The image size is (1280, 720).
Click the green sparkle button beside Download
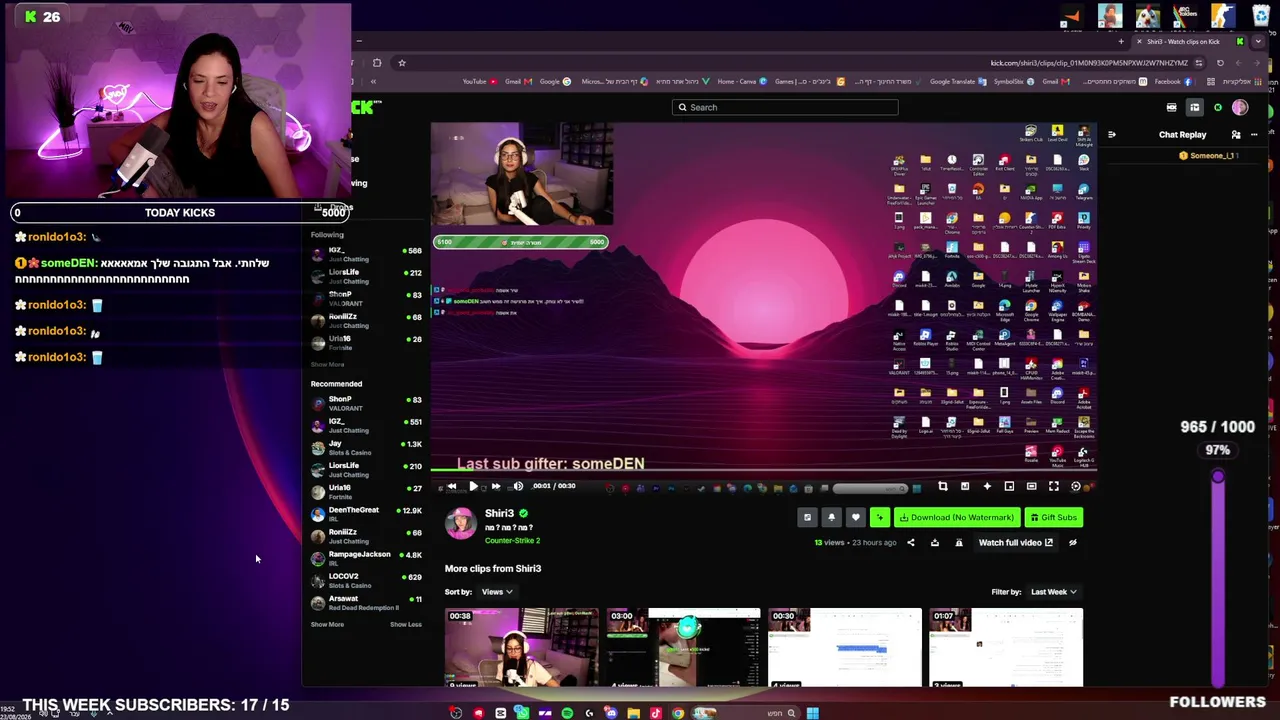click(879, 517)
